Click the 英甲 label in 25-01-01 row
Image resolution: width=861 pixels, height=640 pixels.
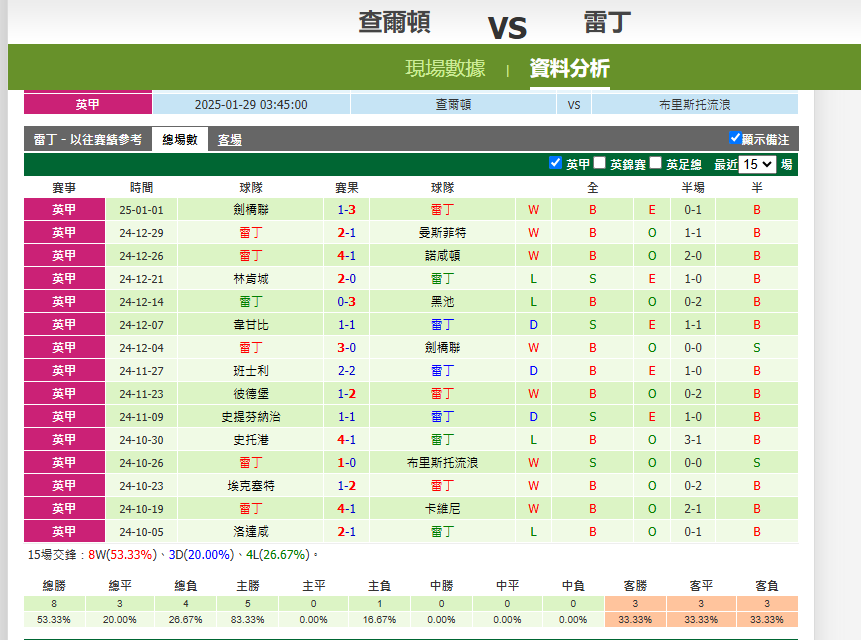tap(64, 210)
